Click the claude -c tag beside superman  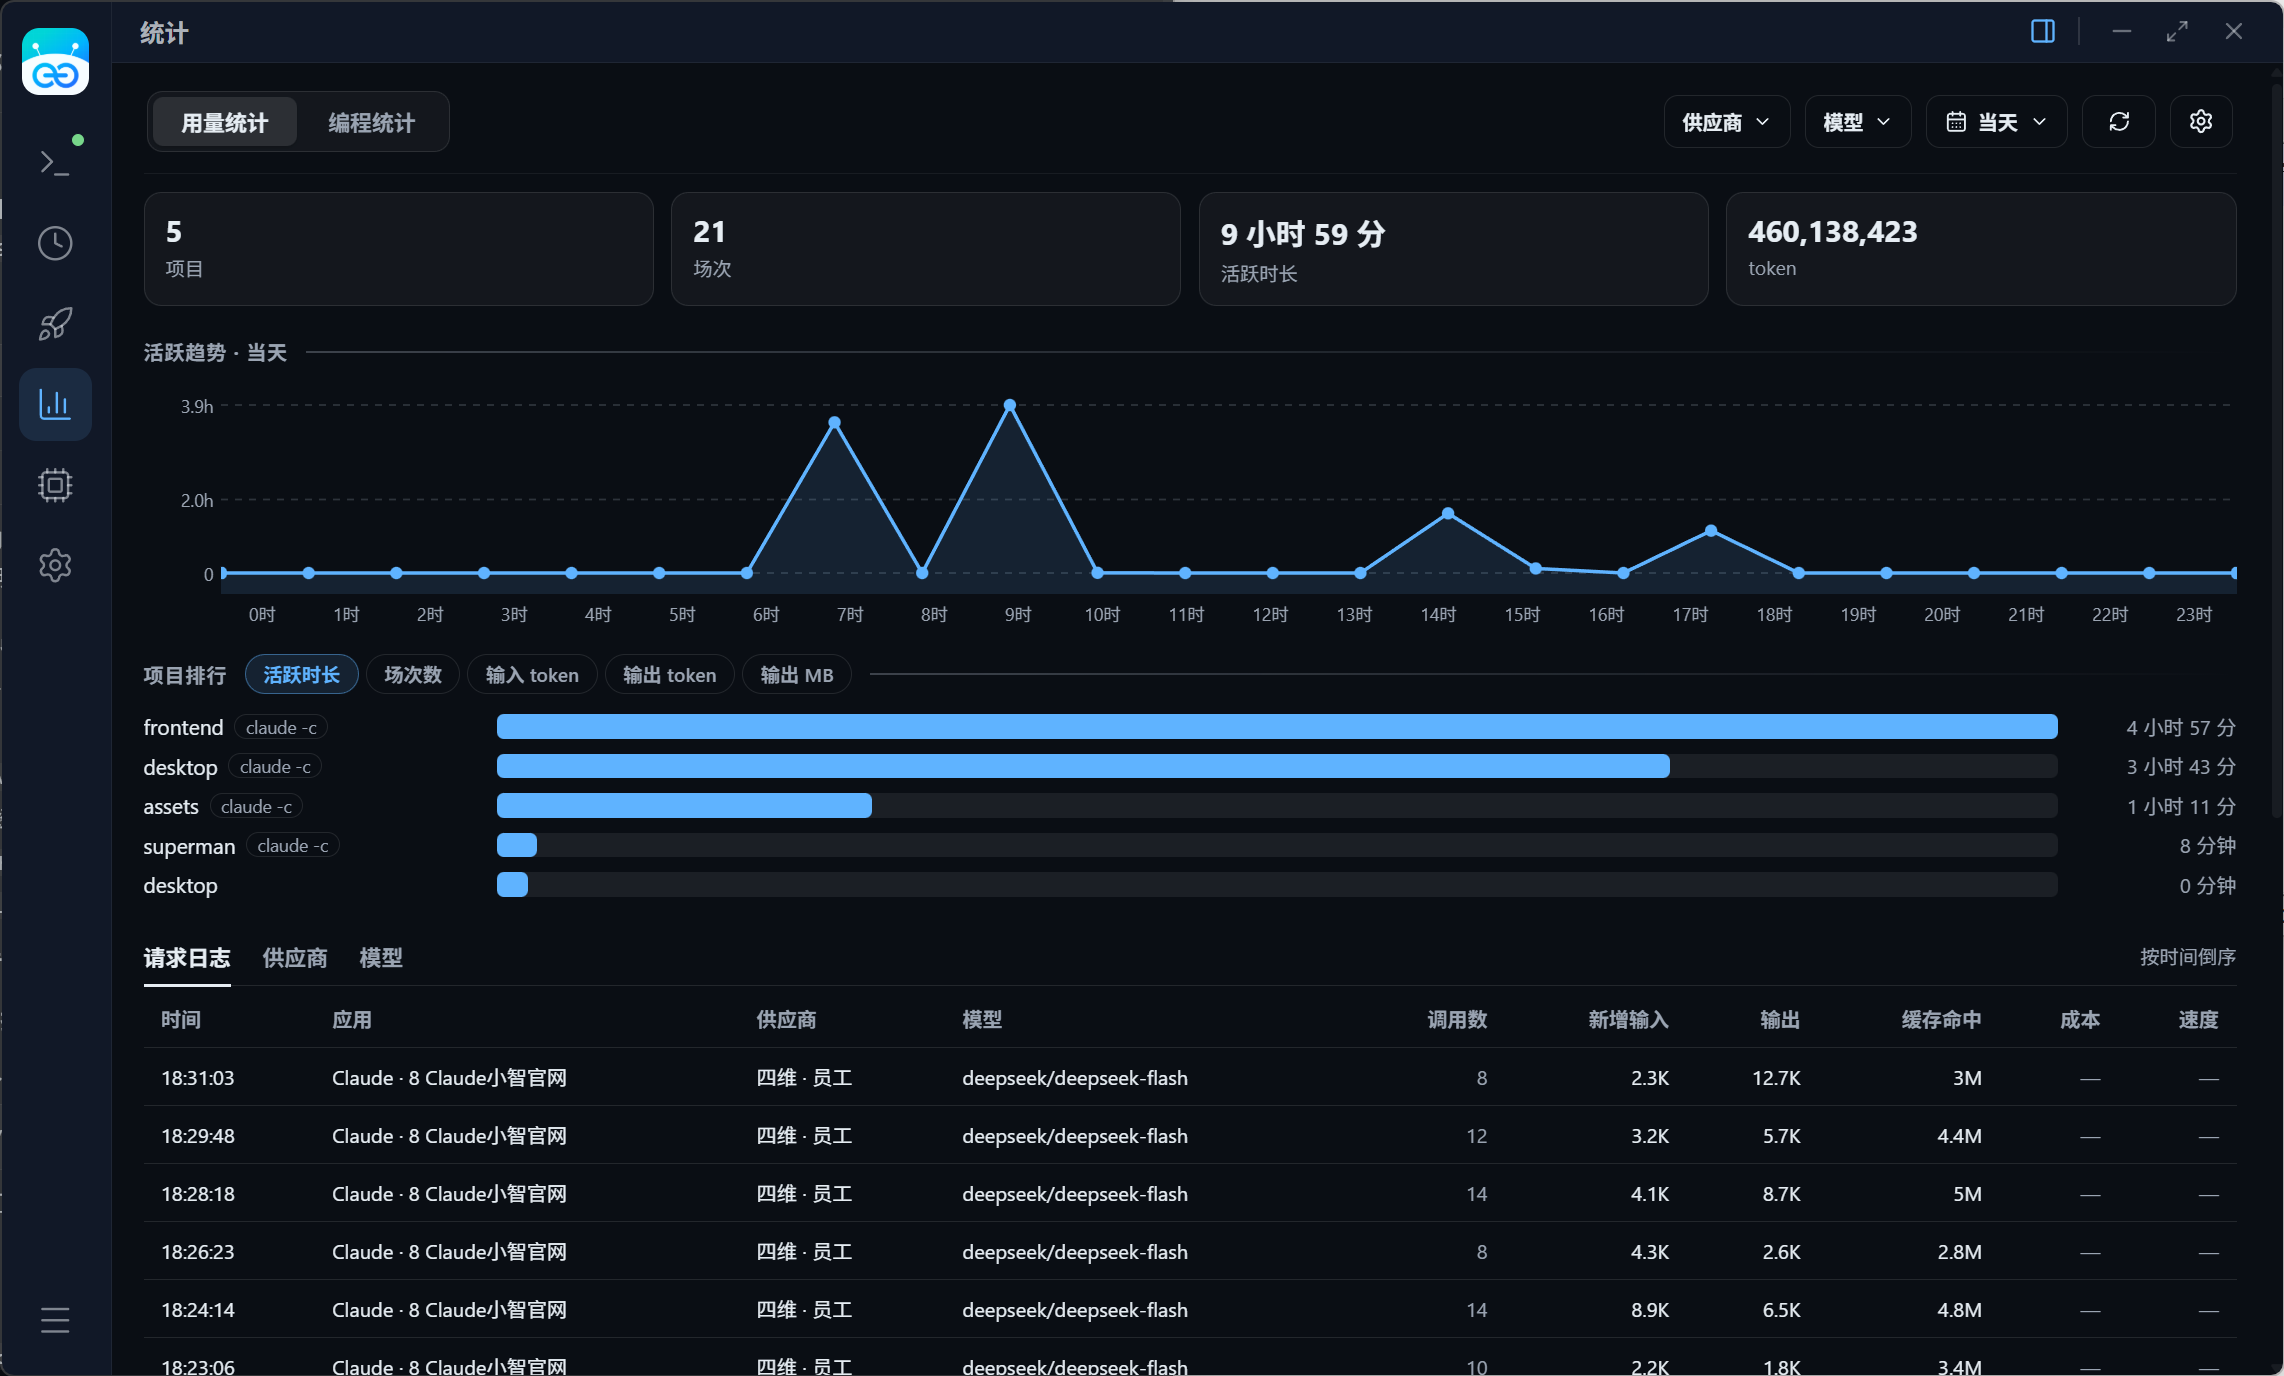click(x=293, y=846)
